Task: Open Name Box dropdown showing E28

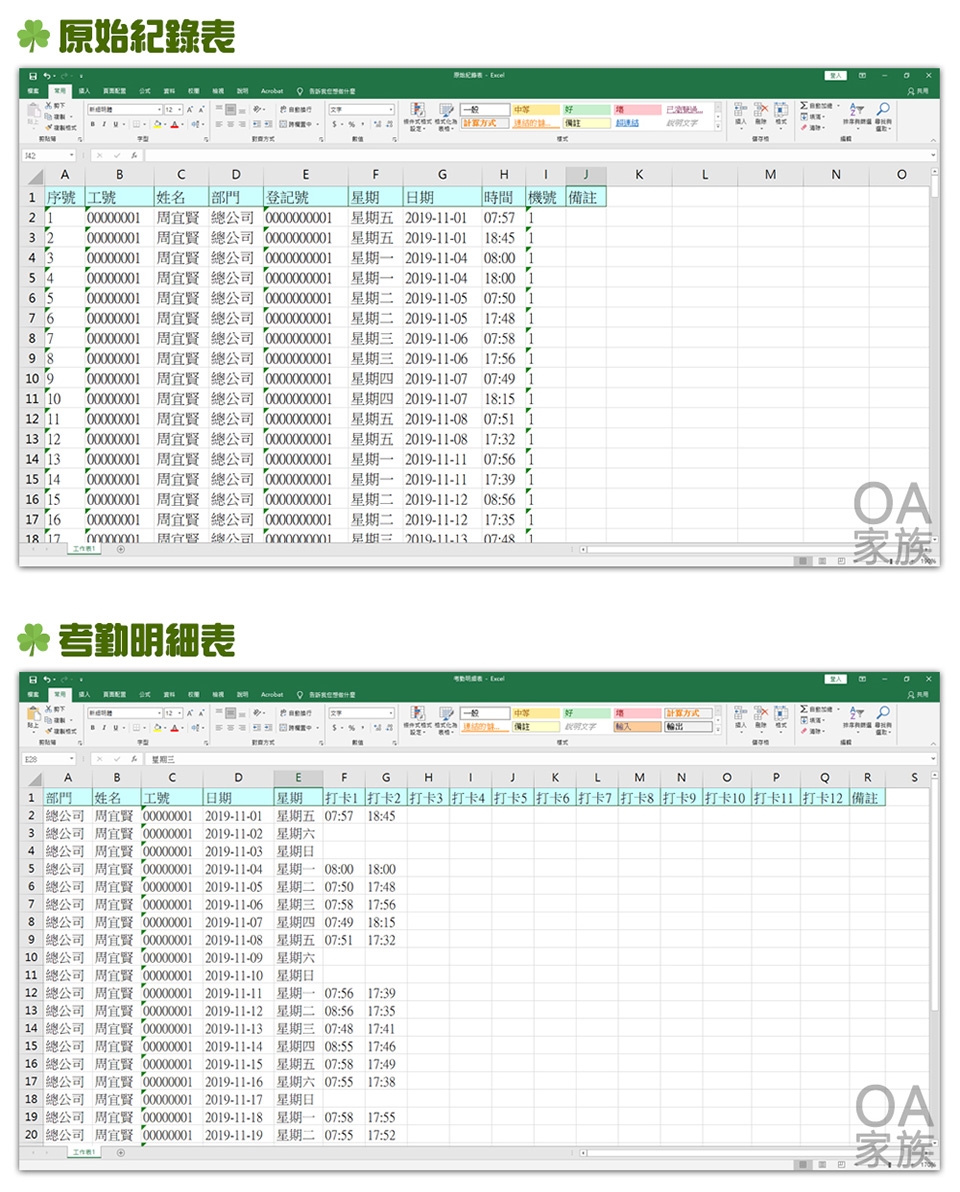Action: coord(71,759)
